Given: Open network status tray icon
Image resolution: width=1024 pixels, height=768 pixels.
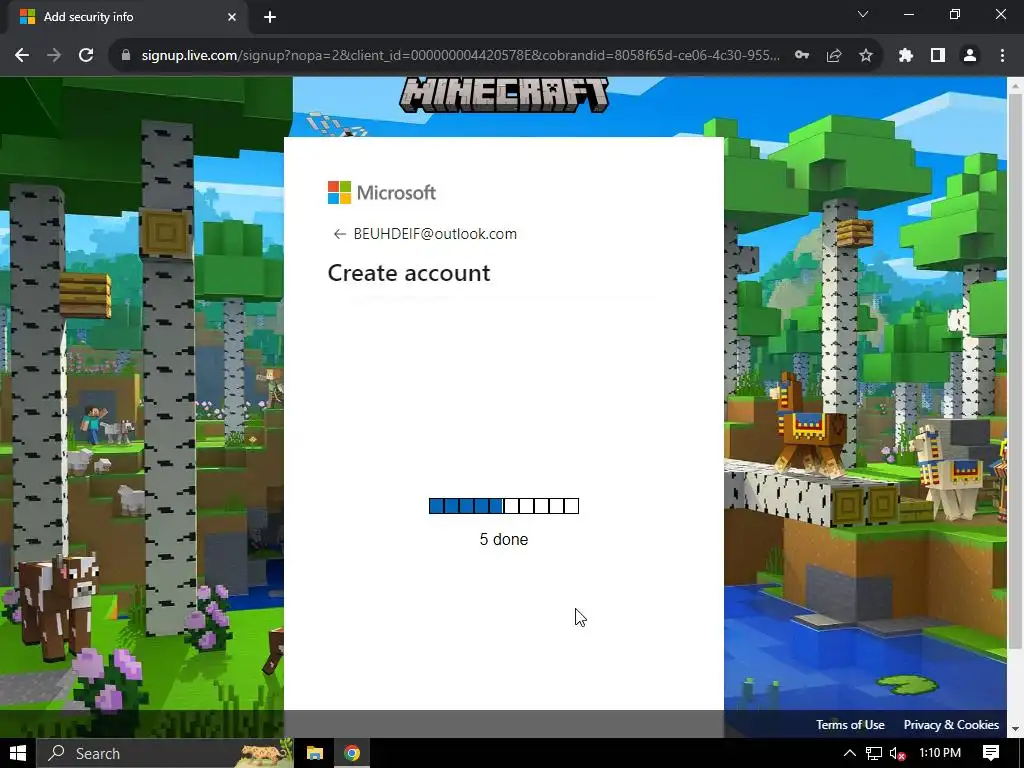Looking at the screenshot, I should [x=874, y=753].
